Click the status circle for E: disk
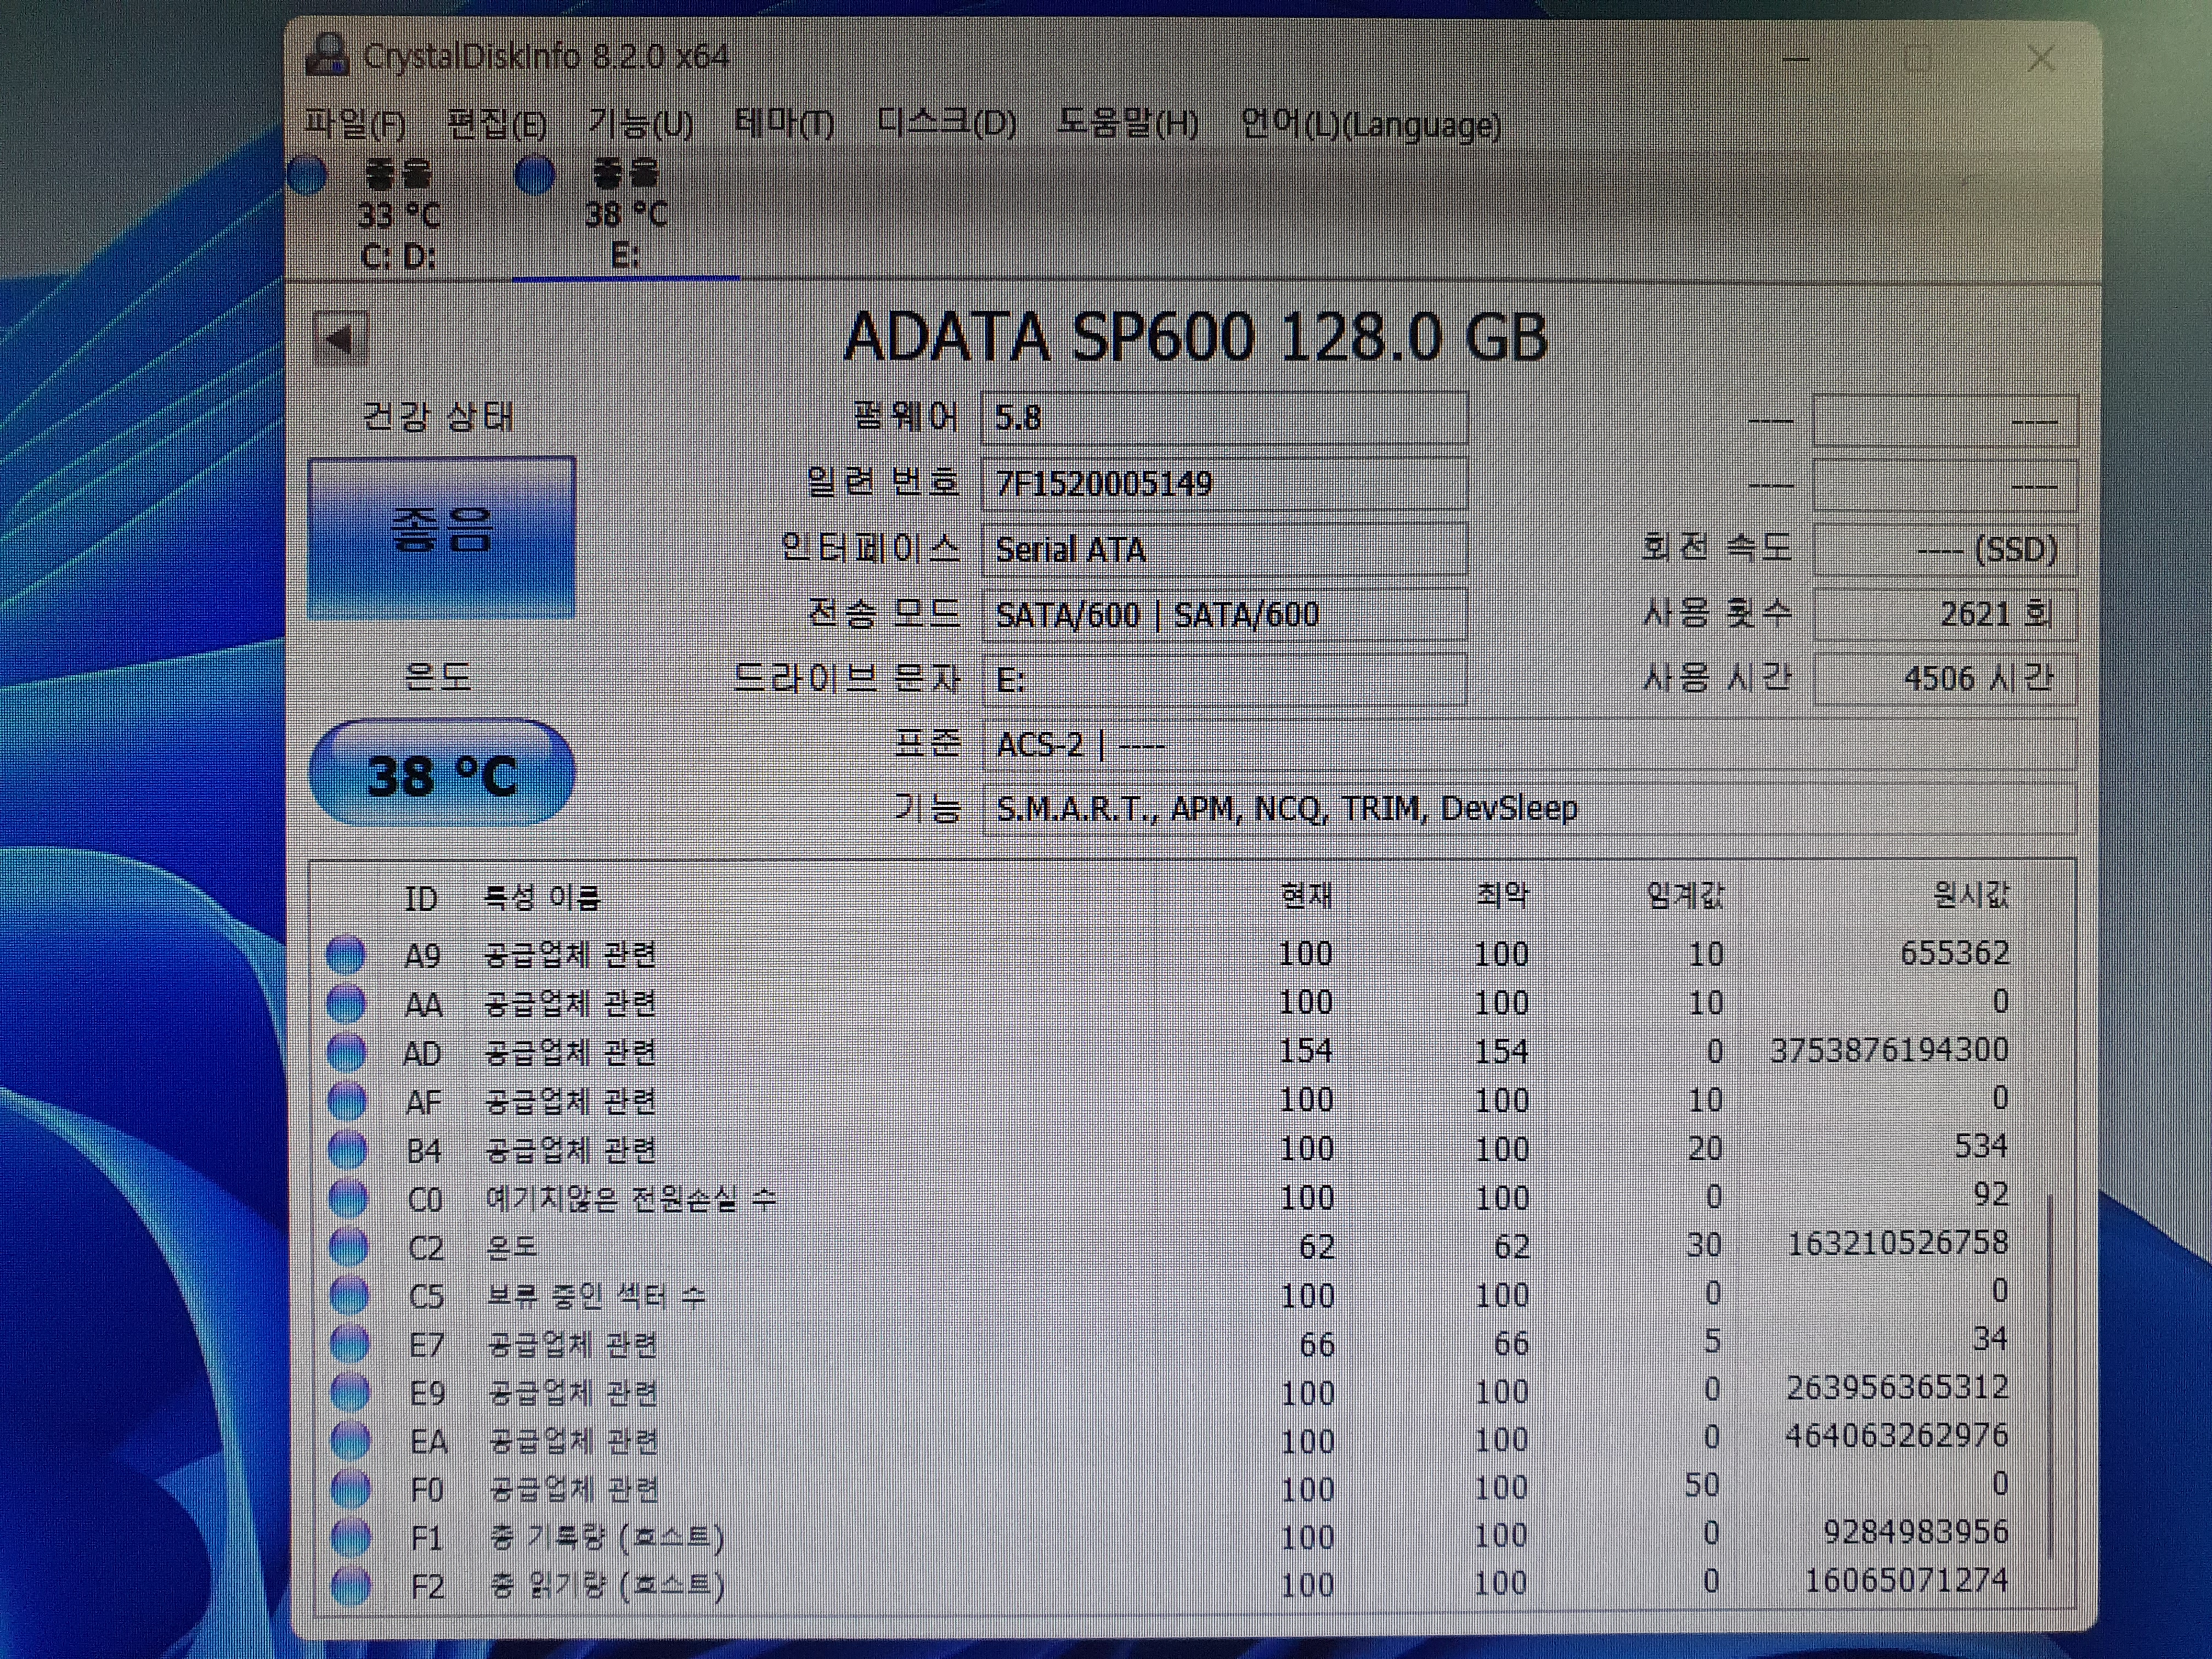The height and width of the screenshot is (1659, 2212). [535, 176]
